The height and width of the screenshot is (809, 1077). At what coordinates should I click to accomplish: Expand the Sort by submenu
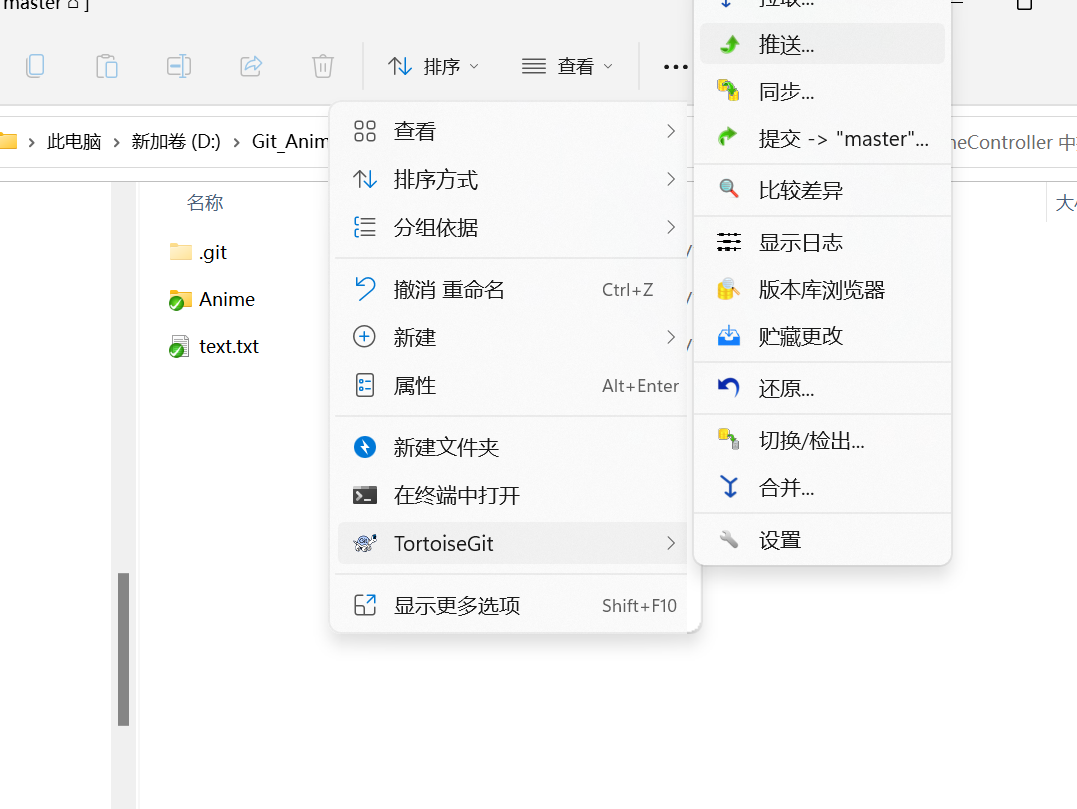512,180
